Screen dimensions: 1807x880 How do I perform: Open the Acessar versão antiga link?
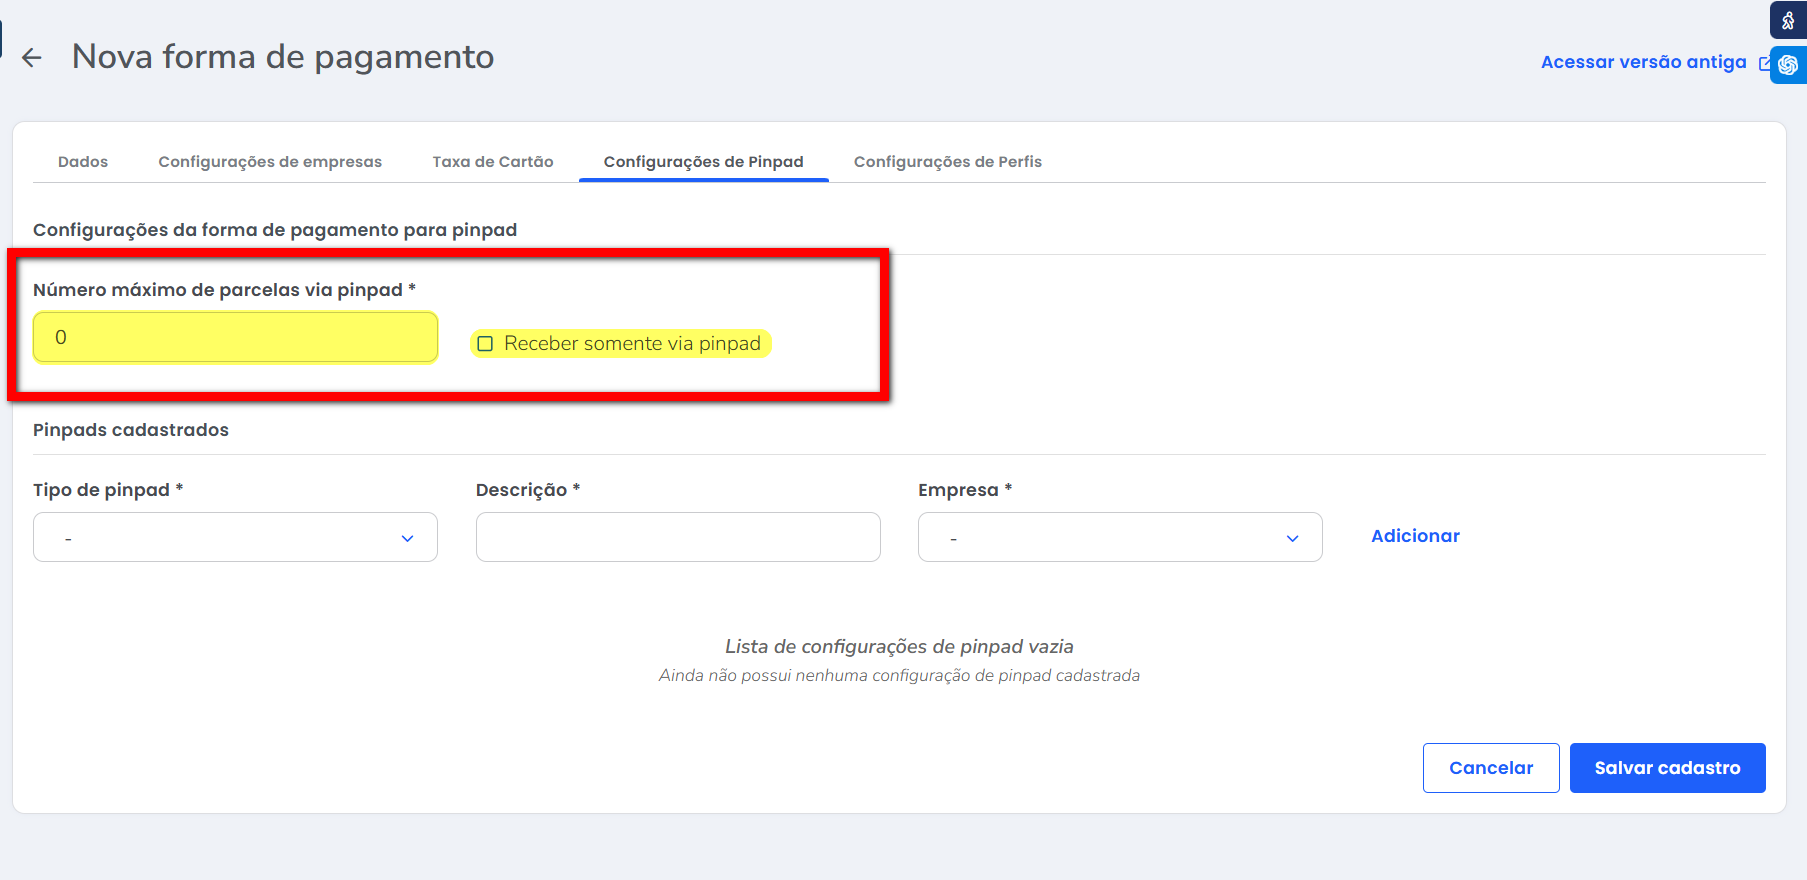tap(1643, 62)
